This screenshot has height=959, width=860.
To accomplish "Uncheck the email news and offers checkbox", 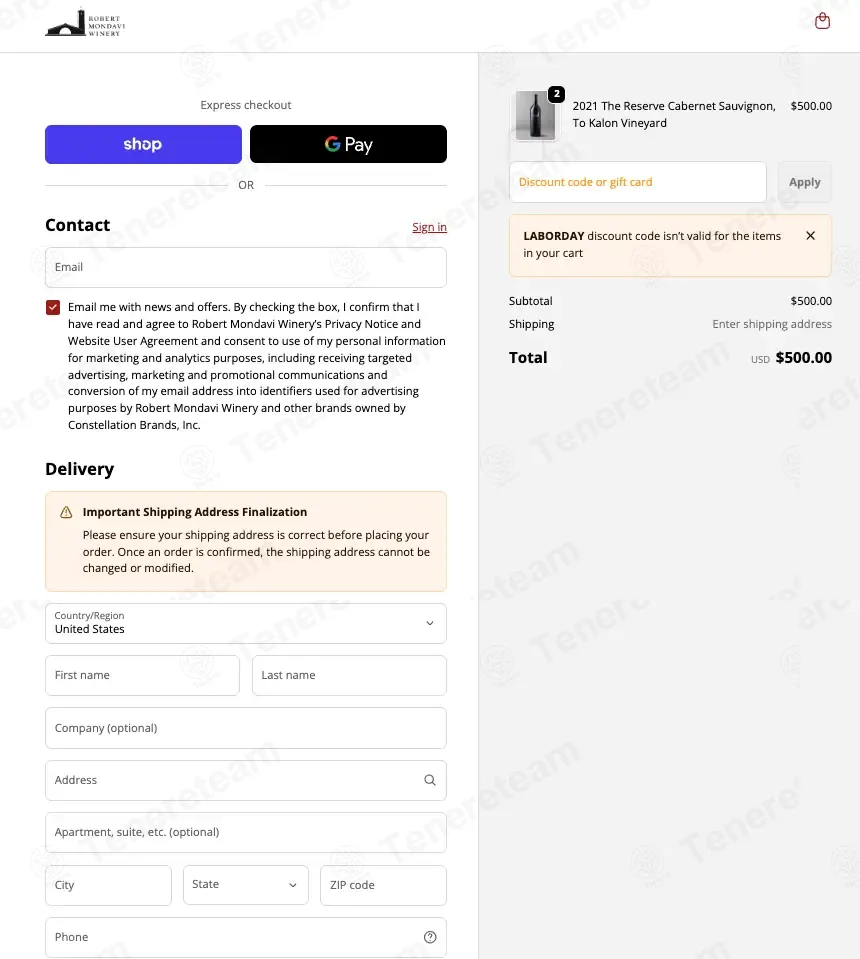I will tap(53, 307).
